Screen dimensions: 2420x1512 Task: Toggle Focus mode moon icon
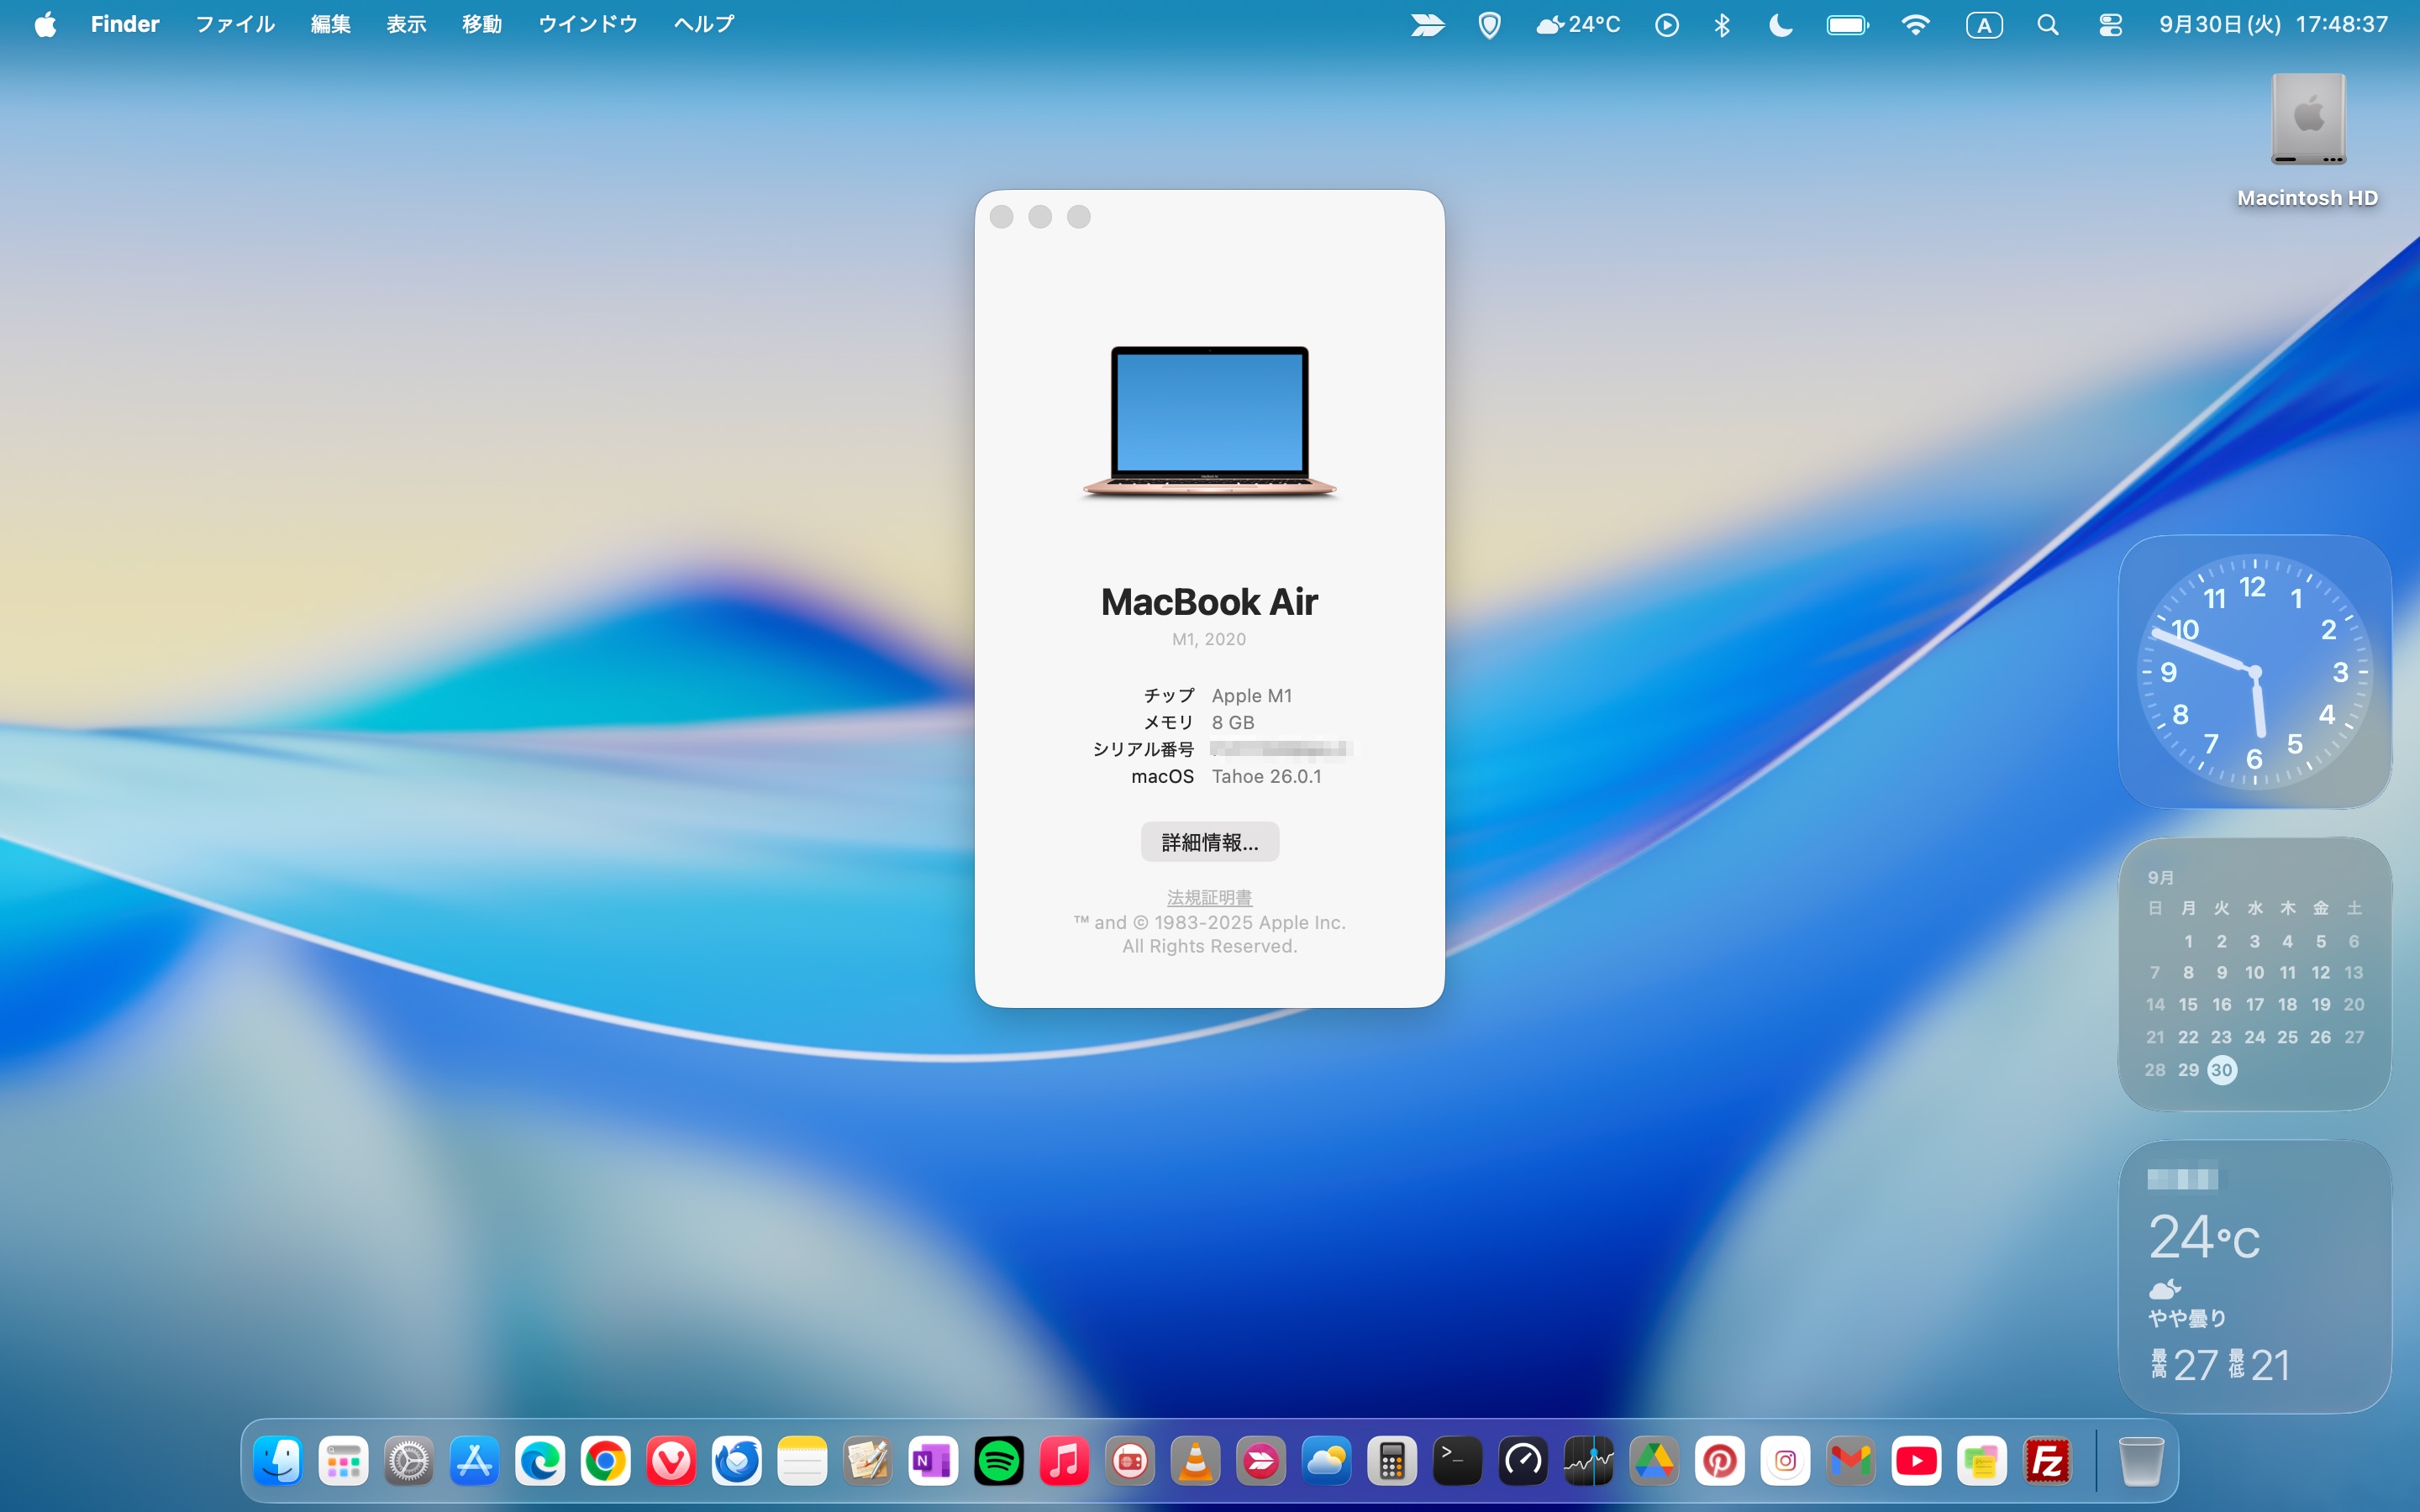[1780, 25]
